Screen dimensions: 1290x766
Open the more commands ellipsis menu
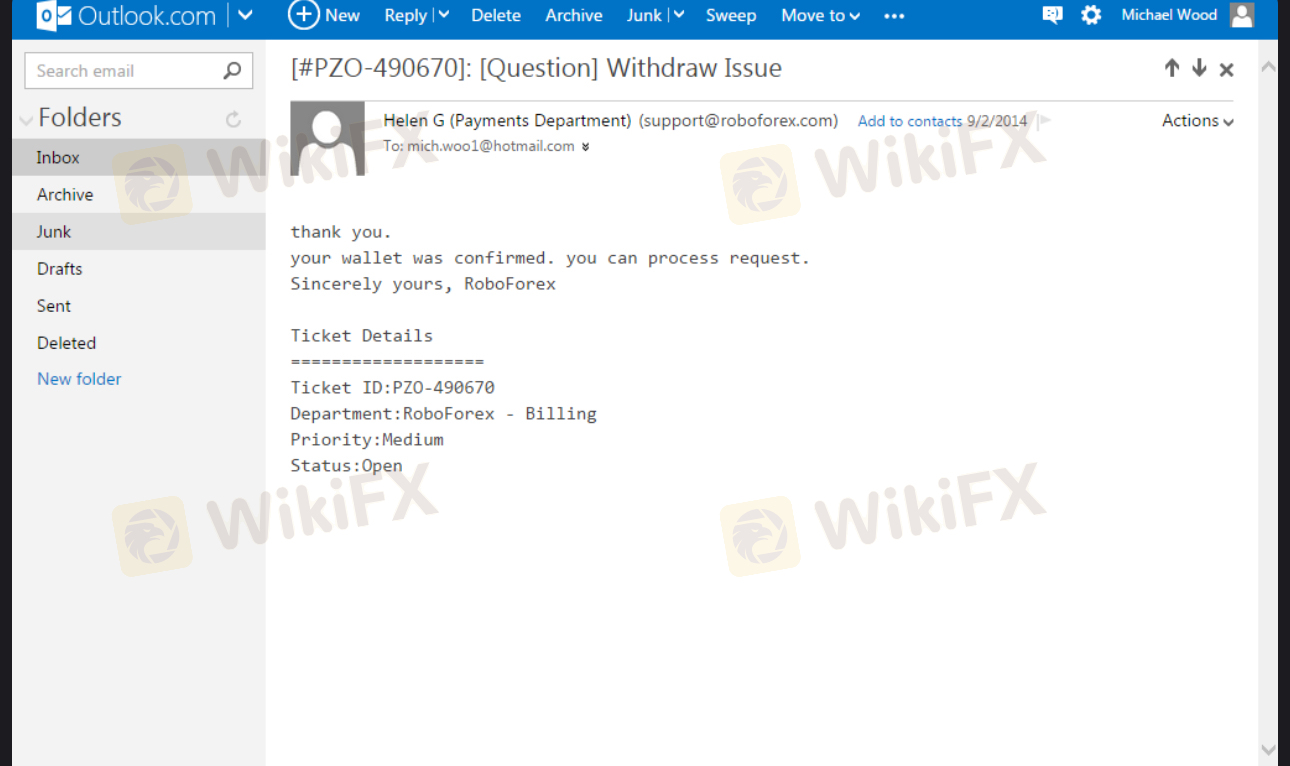[x=894, y=16]
